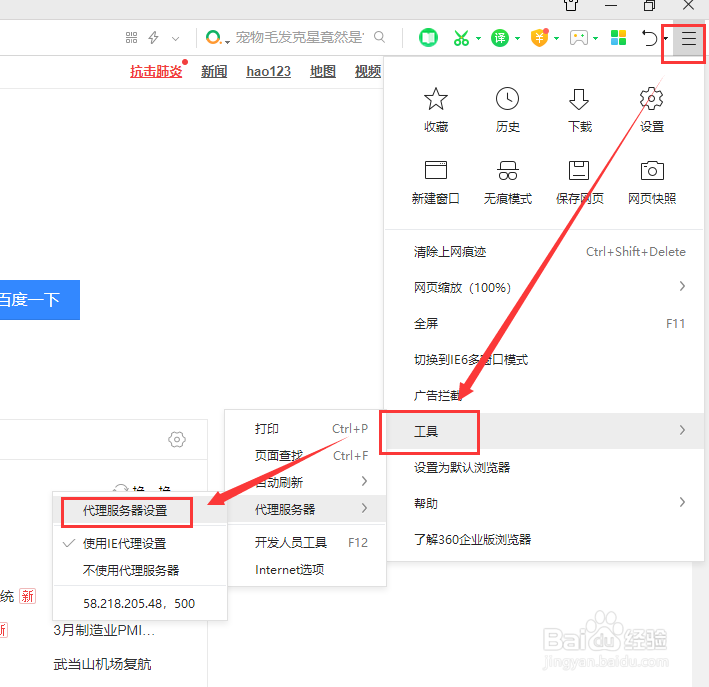Open the hao123 link
This screenshot has width=709, height=687.
point(269,71)
